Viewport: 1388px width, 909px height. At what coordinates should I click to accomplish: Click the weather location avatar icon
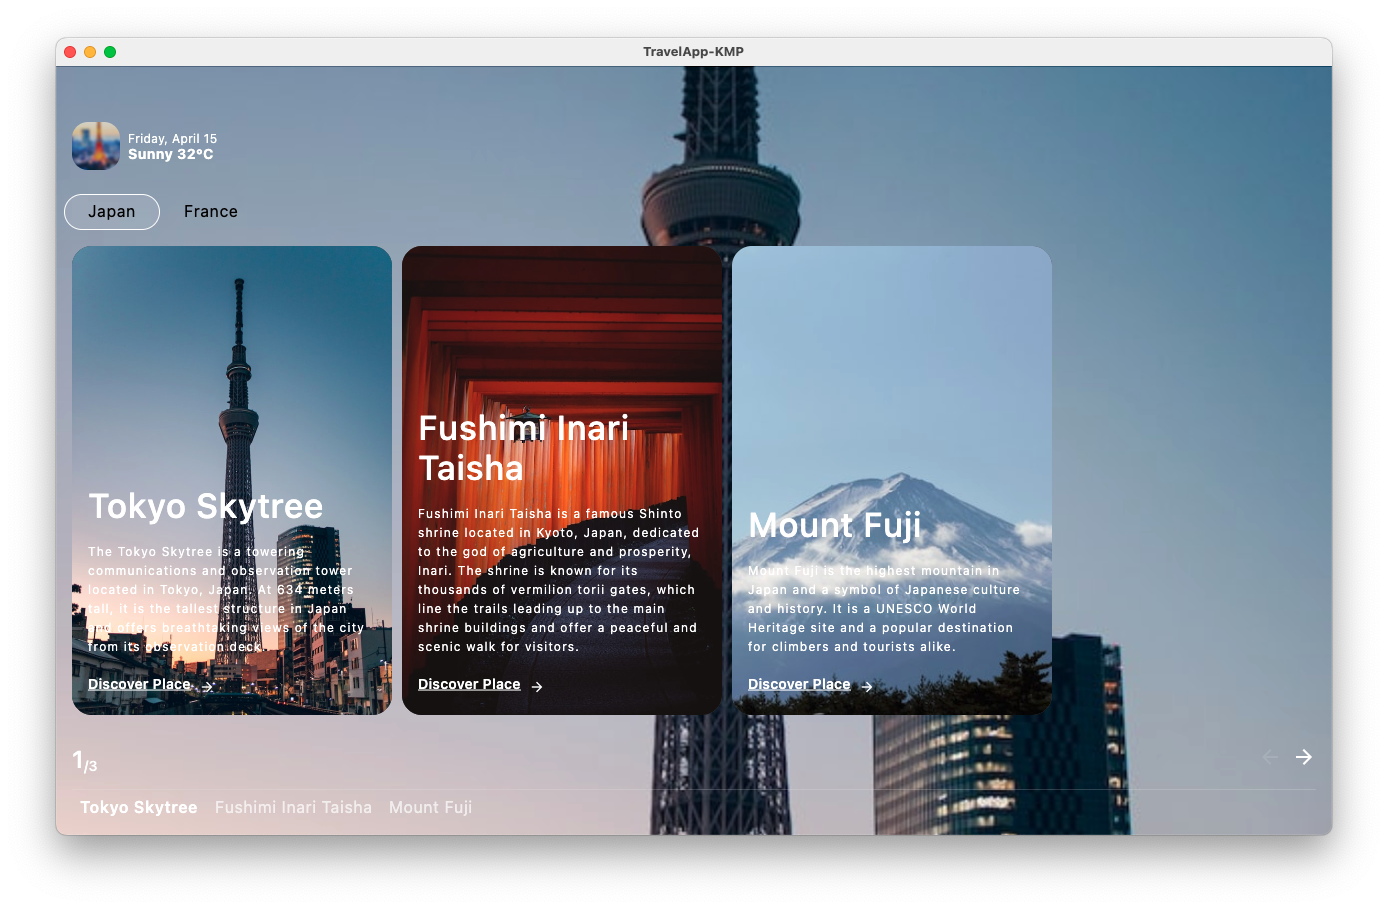click(x=96, y=146)
